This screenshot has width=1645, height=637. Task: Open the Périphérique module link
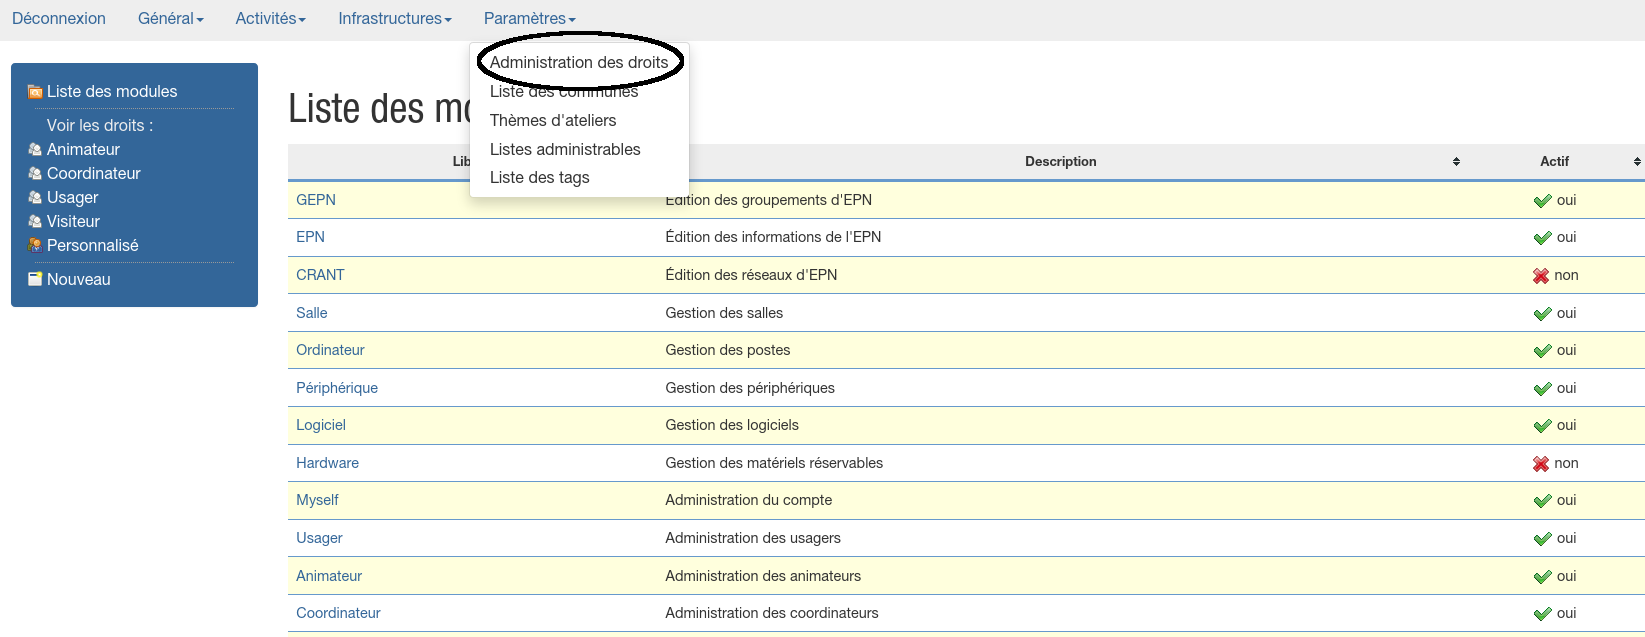[x=337, y=388]
